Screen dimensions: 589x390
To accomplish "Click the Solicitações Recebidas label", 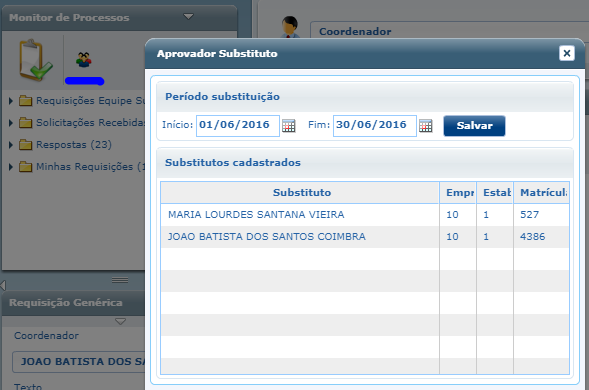I will [90, 122].
